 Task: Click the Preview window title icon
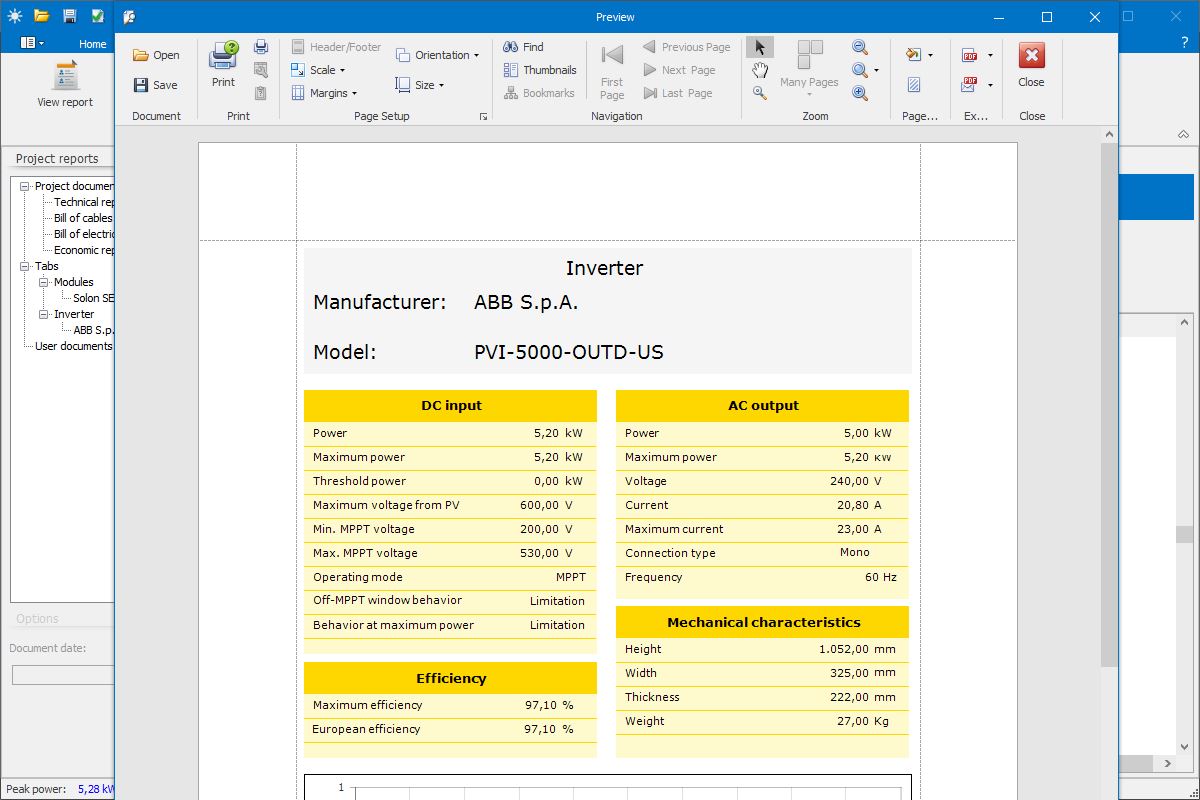[x=130, y=17]
